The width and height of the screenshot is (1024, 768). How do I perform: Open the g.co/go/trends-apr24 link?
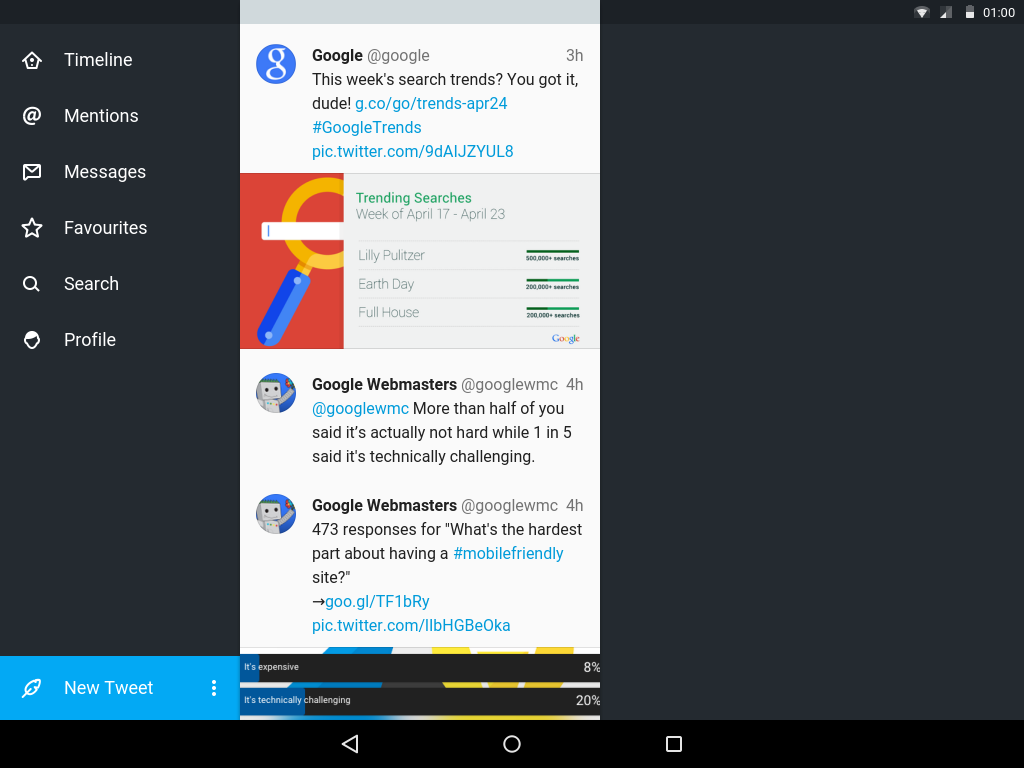pyautogui.click(x=431, y=104)
